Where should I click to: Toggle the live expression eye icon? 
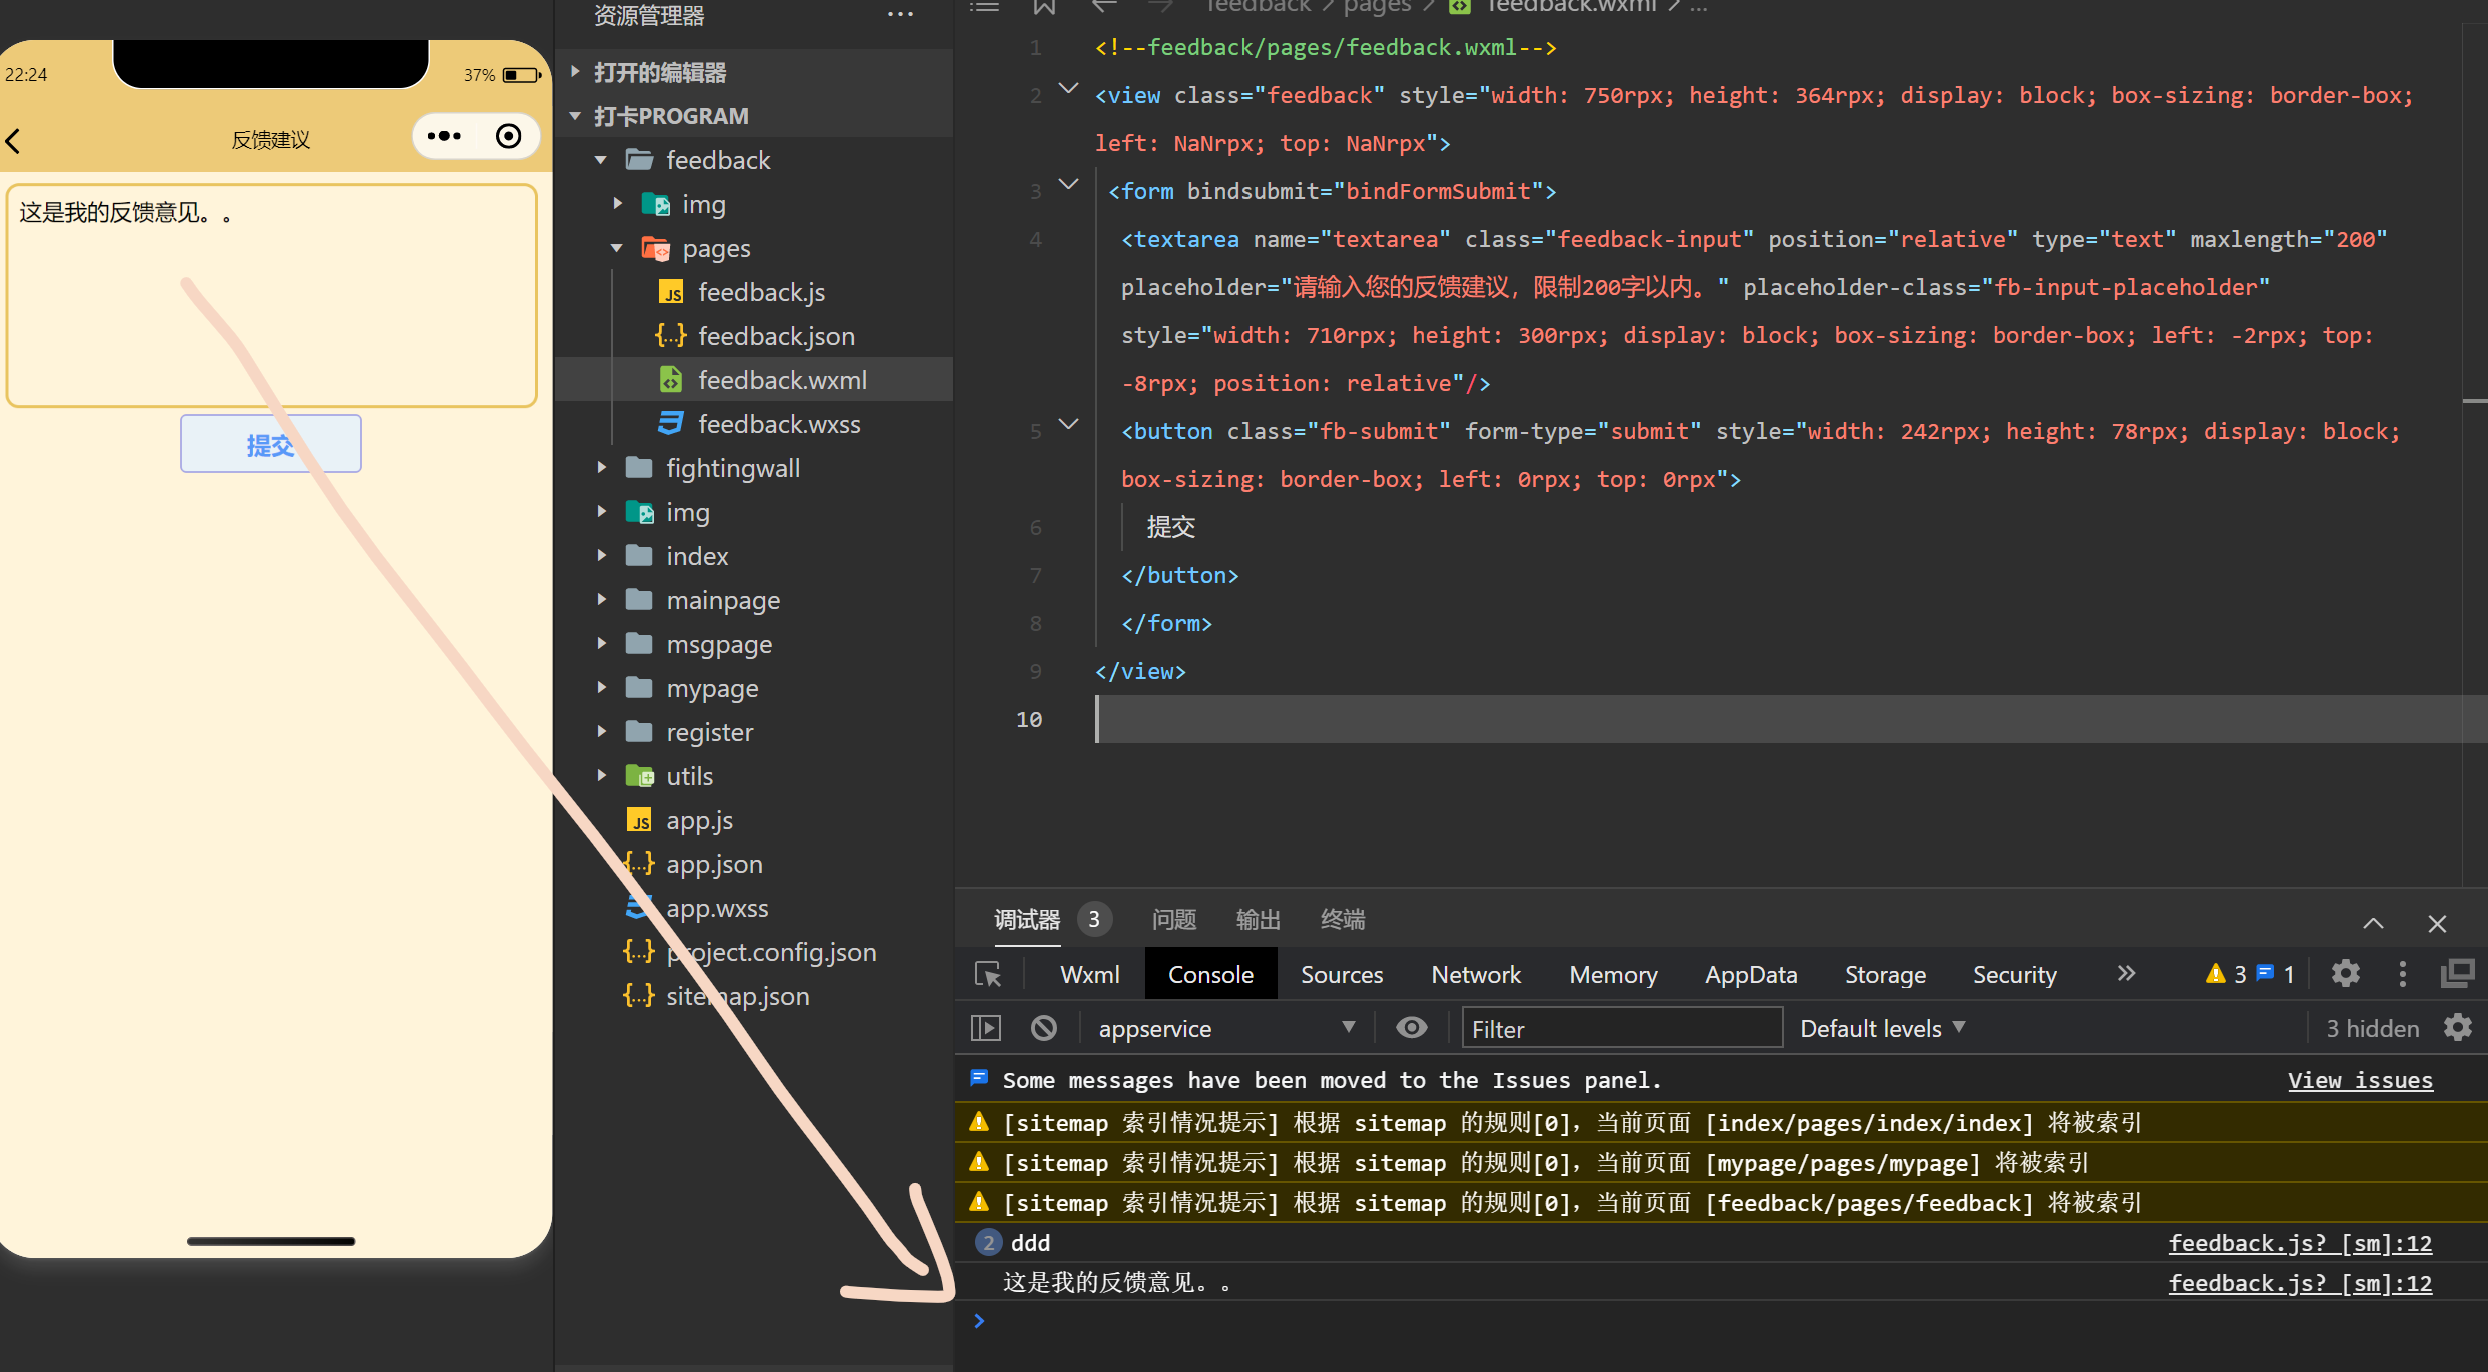[x=1411, y=1028]
